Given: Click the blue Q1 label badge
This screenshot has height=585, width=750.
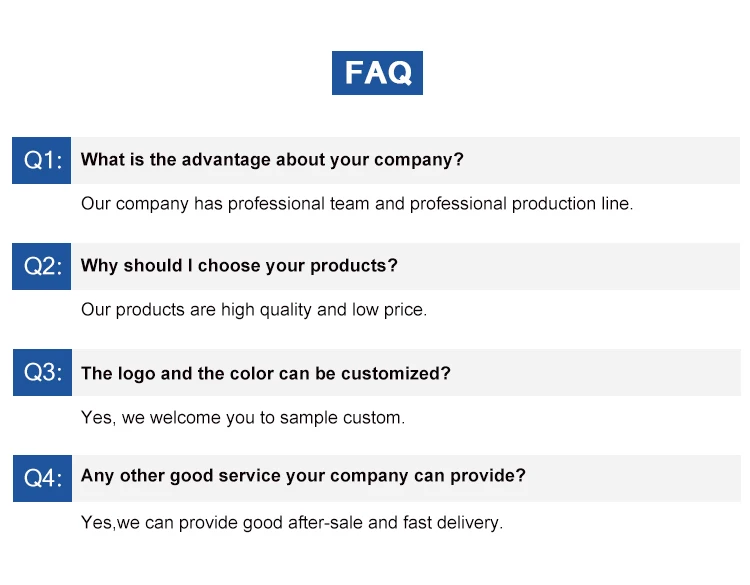Looking at the screenshot, I should click(x=42, y=160).
